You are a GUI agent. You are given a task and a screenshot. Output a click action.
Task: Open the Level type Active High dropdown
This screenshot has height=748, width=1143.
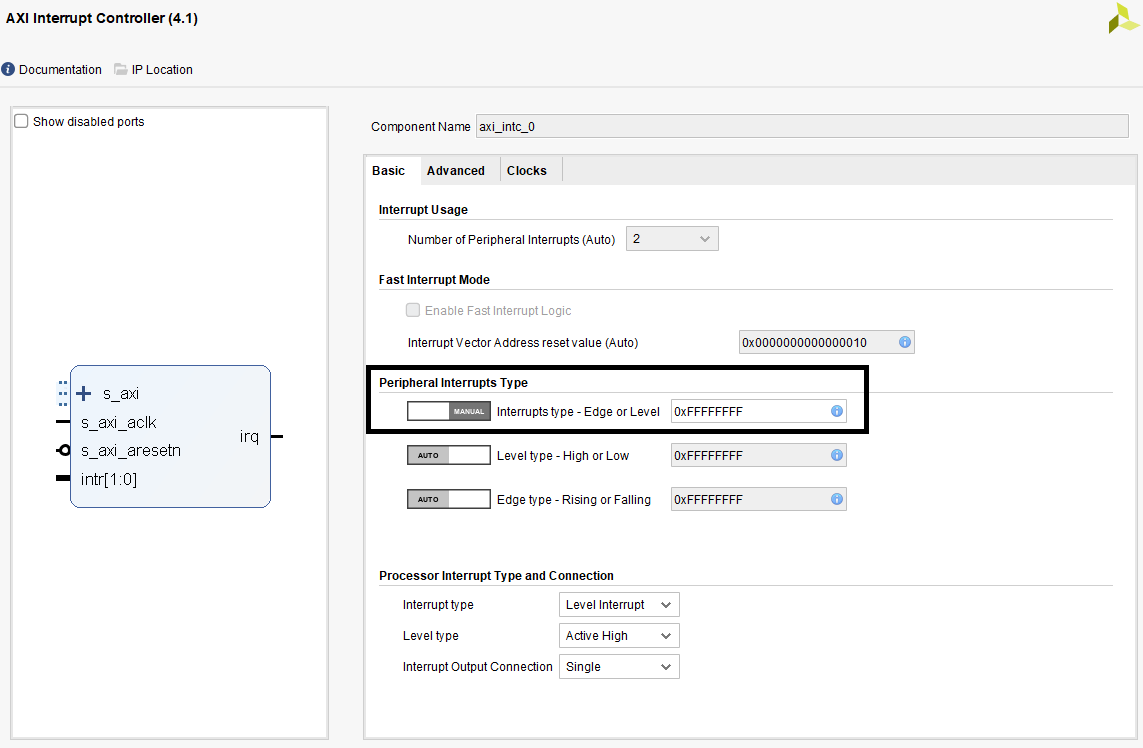pos(619,635)
